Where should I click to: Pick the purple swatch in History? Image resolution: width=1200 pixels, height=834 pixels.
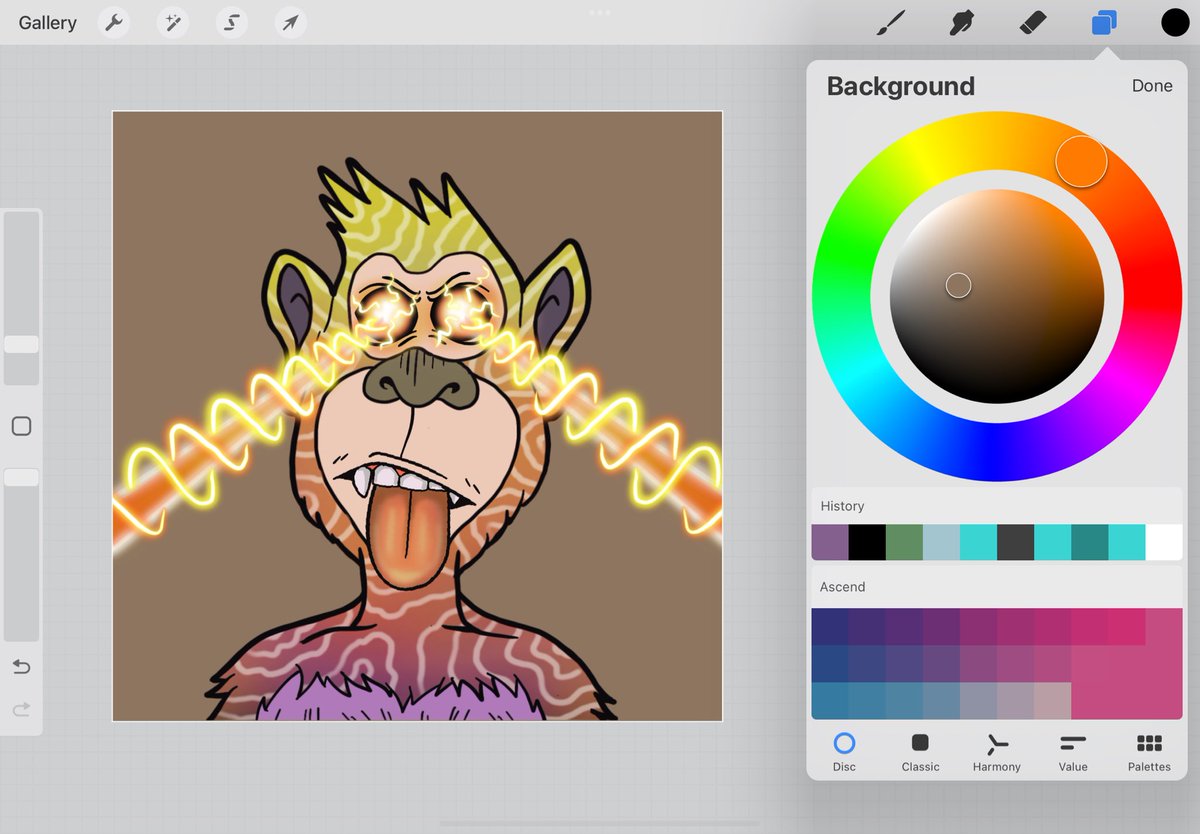pyautogui.click(x=830, y=542)
